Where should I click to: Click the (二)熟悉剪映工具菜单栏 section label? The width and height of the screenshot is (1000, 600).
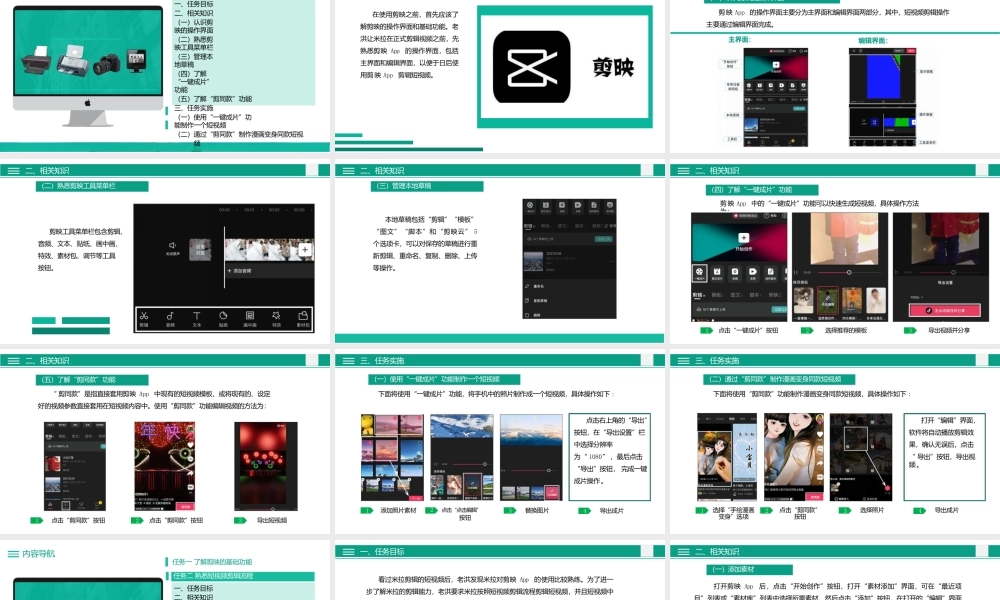[92, 186]
